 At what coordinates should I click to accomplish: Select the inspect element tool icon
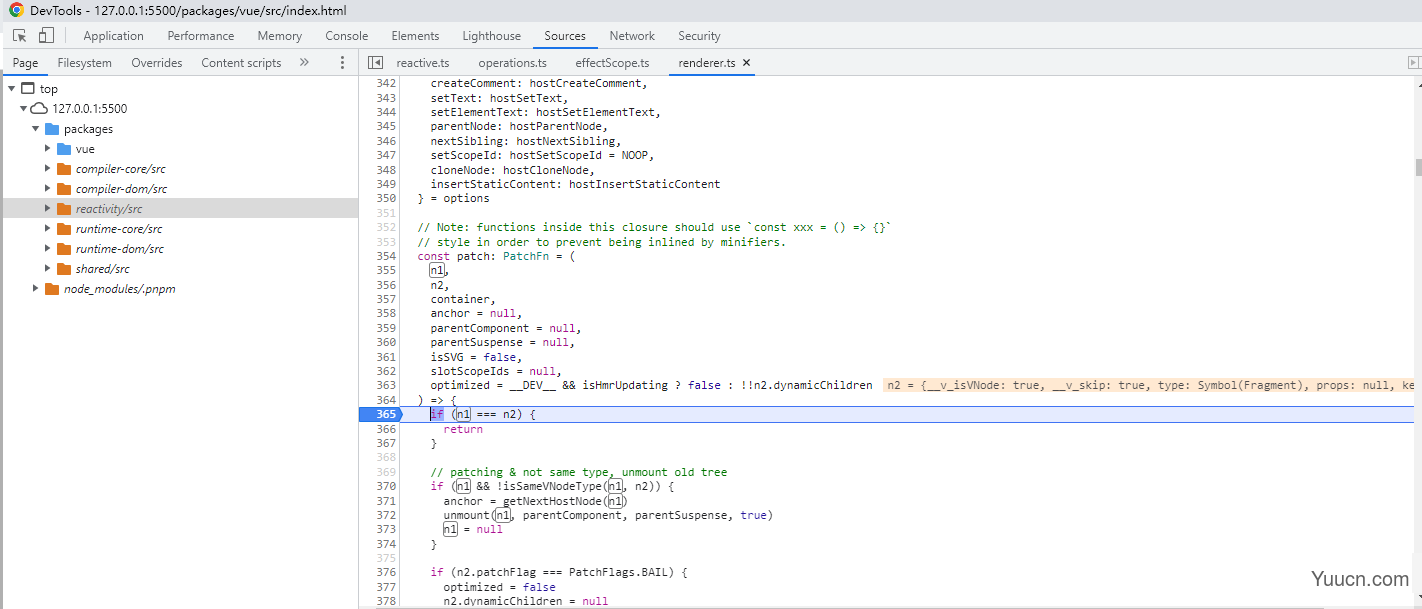click(x=20, y=35)
